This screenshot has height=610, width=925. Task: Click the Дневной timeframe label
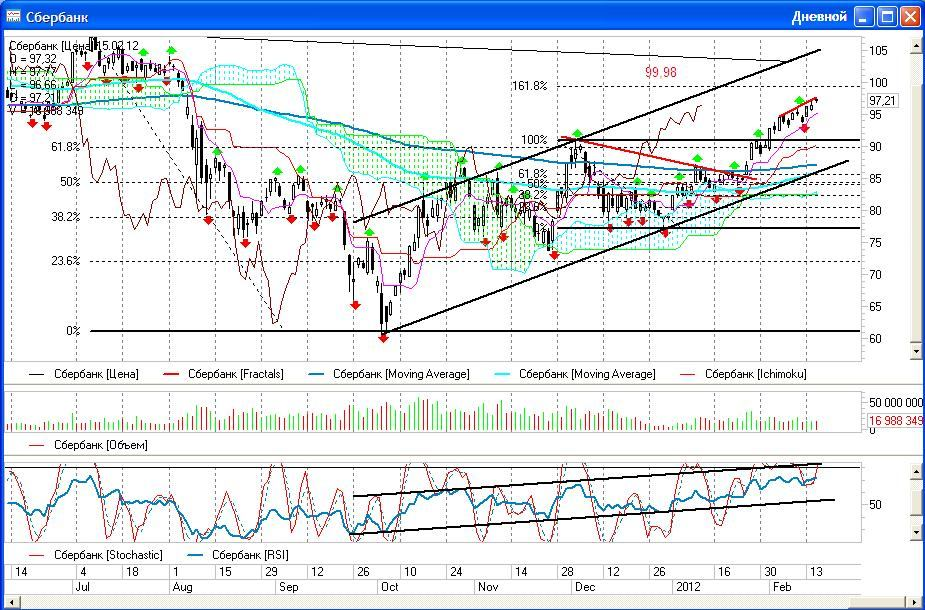(x=819, y=17)
